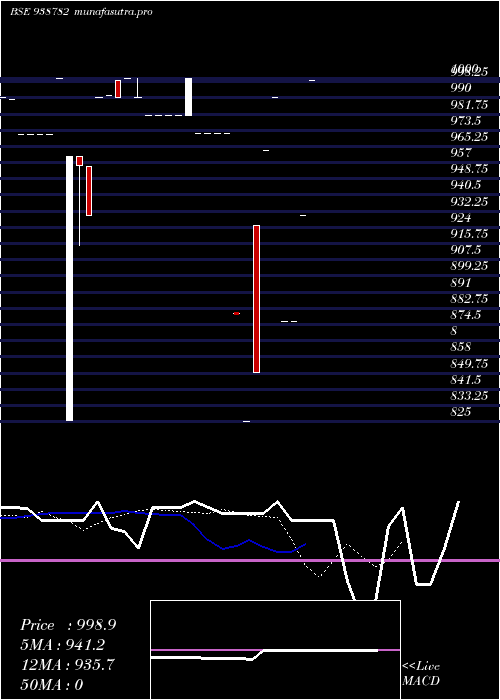Click the tall white candlestick from 825 to 957

point(70,288)
